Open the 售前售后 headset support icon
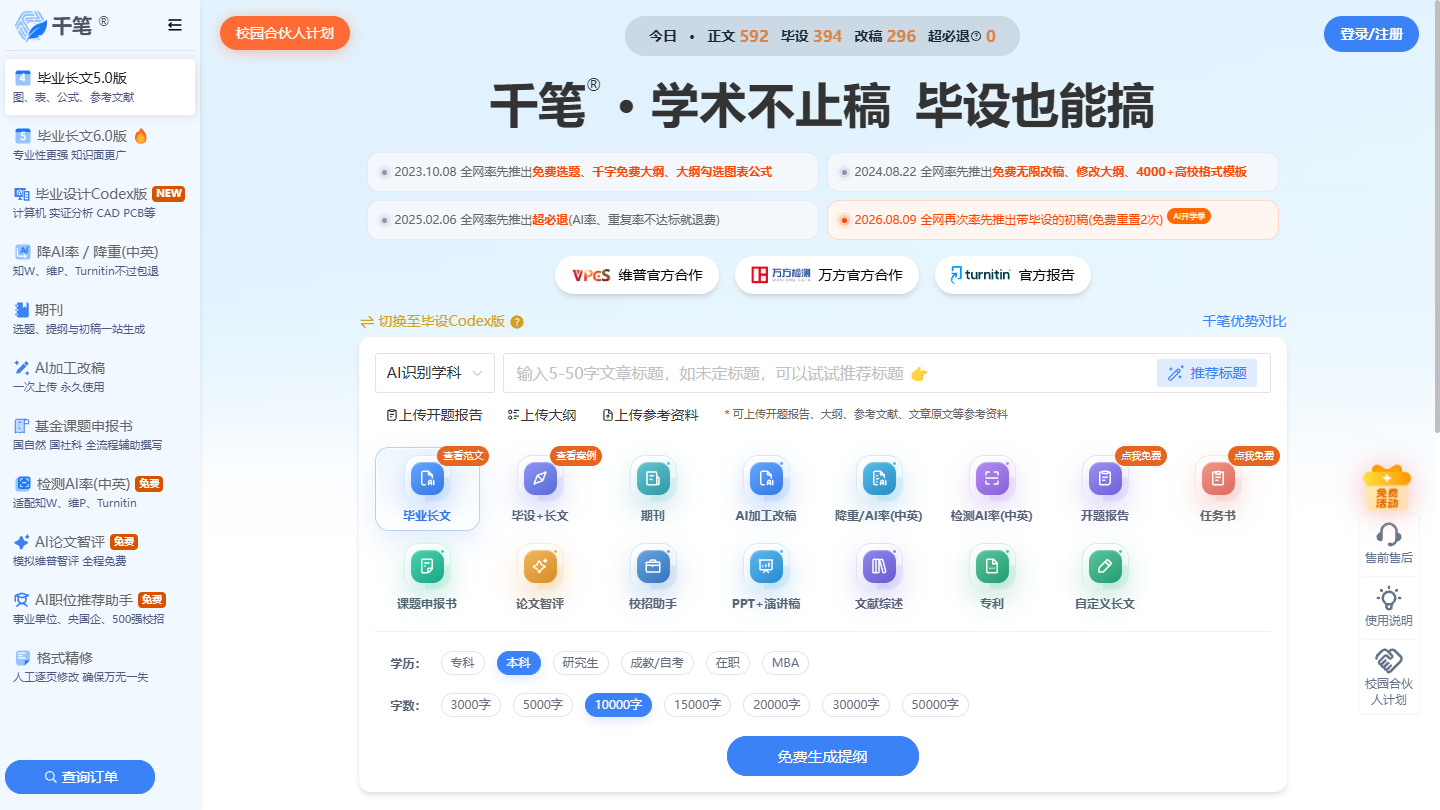The width and height of the screenshot is (1440, 810). (x=1388, y=534)
